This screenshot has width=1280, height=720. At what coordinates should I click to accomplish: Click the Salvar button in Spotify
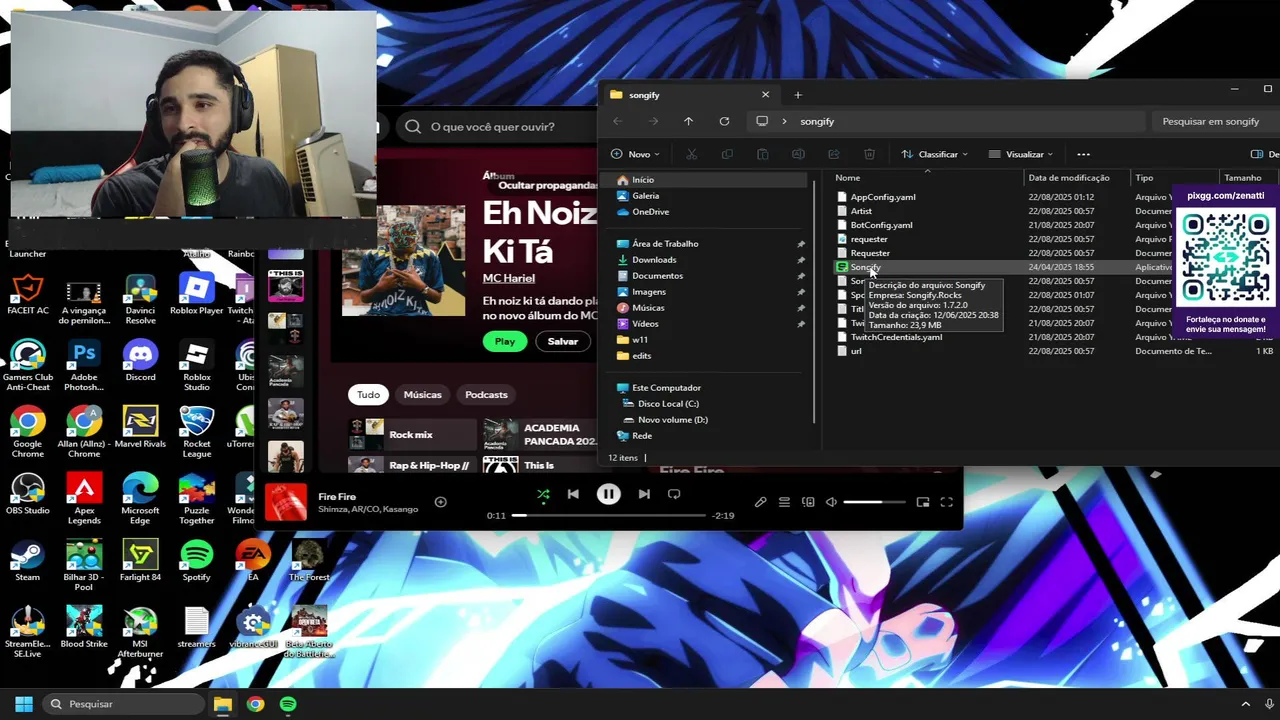point(563,341)
